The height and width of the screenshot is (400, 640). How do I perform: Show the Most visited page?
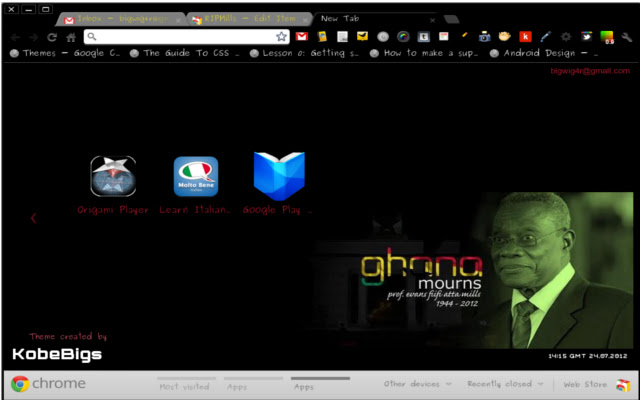(x=186, y=384)
